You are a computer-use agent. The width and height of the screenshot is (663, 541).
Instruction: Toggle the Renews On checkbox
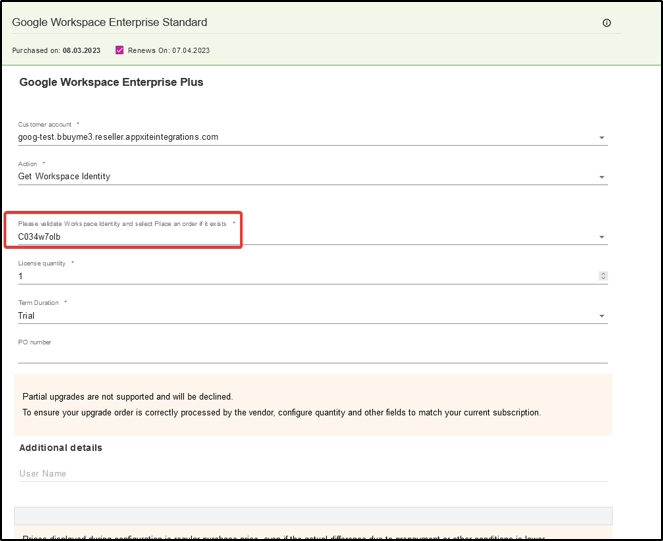coord(119,50)
